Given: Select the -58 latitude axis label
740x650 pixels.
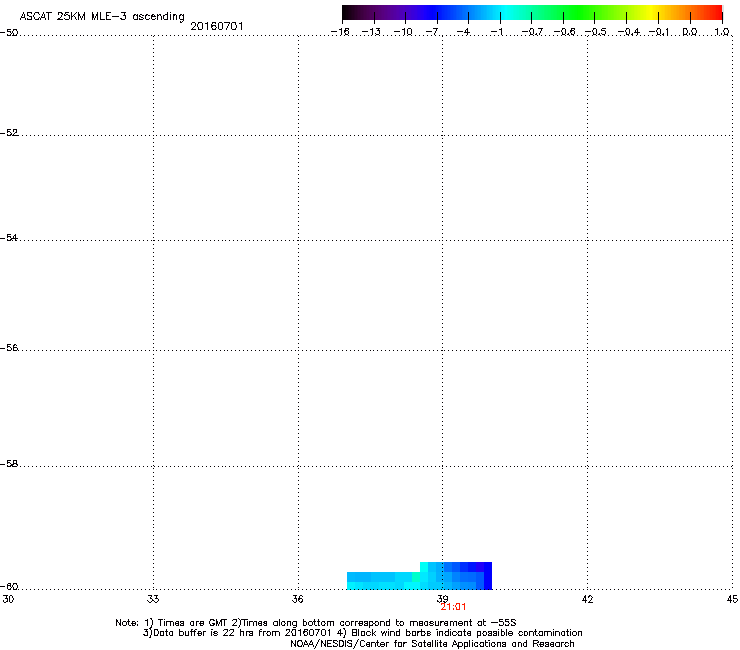Looking at the screenshot, I should coord(9,464).
